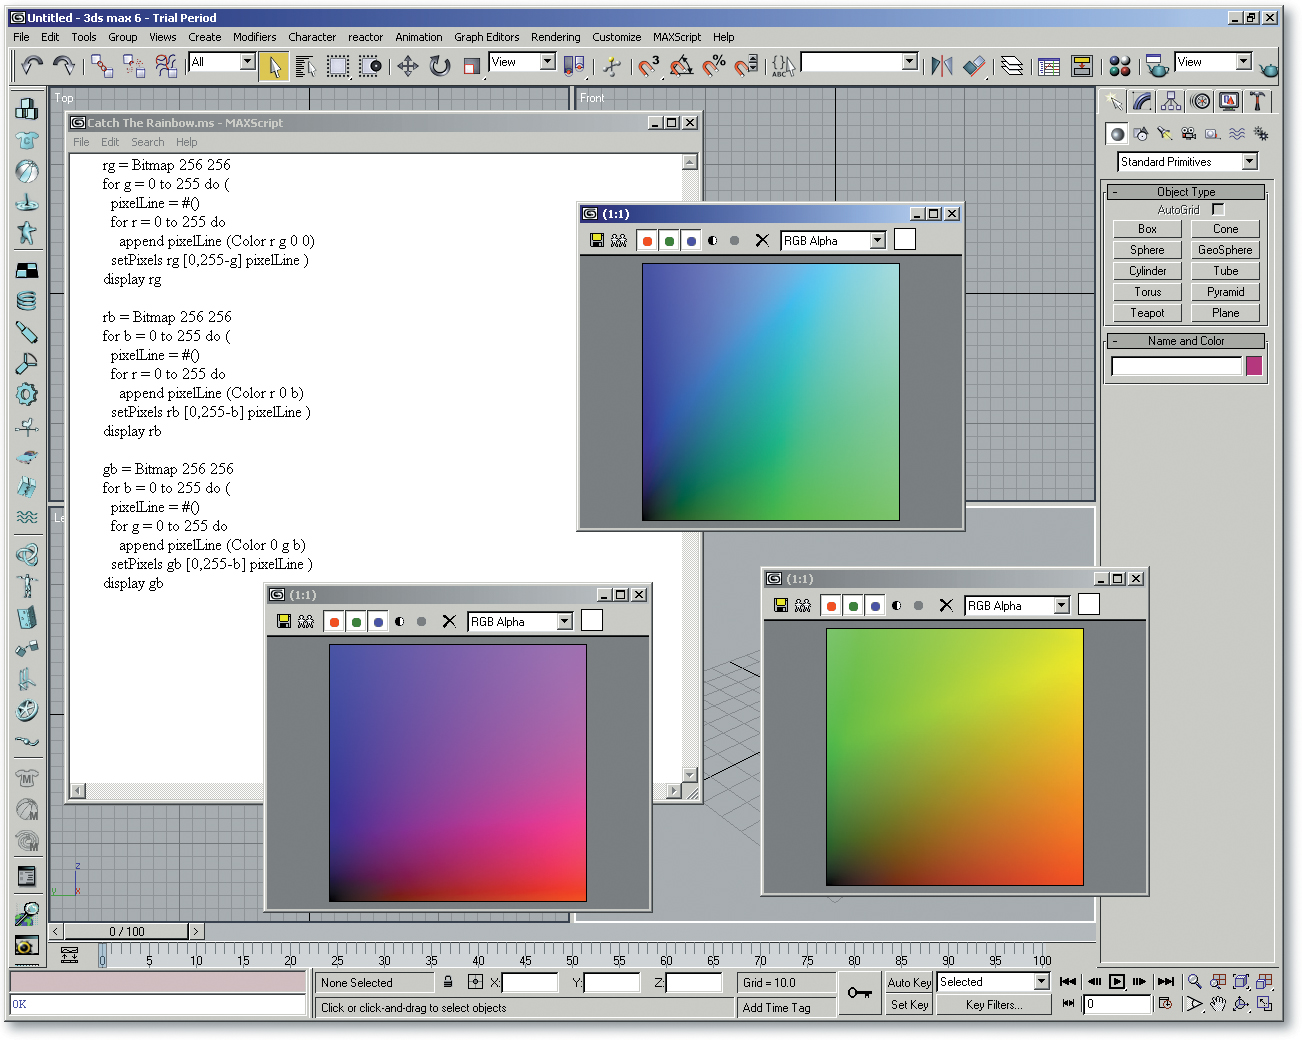
Task: Select the Cameras category icon
Action: click(x=1188, y=133)
